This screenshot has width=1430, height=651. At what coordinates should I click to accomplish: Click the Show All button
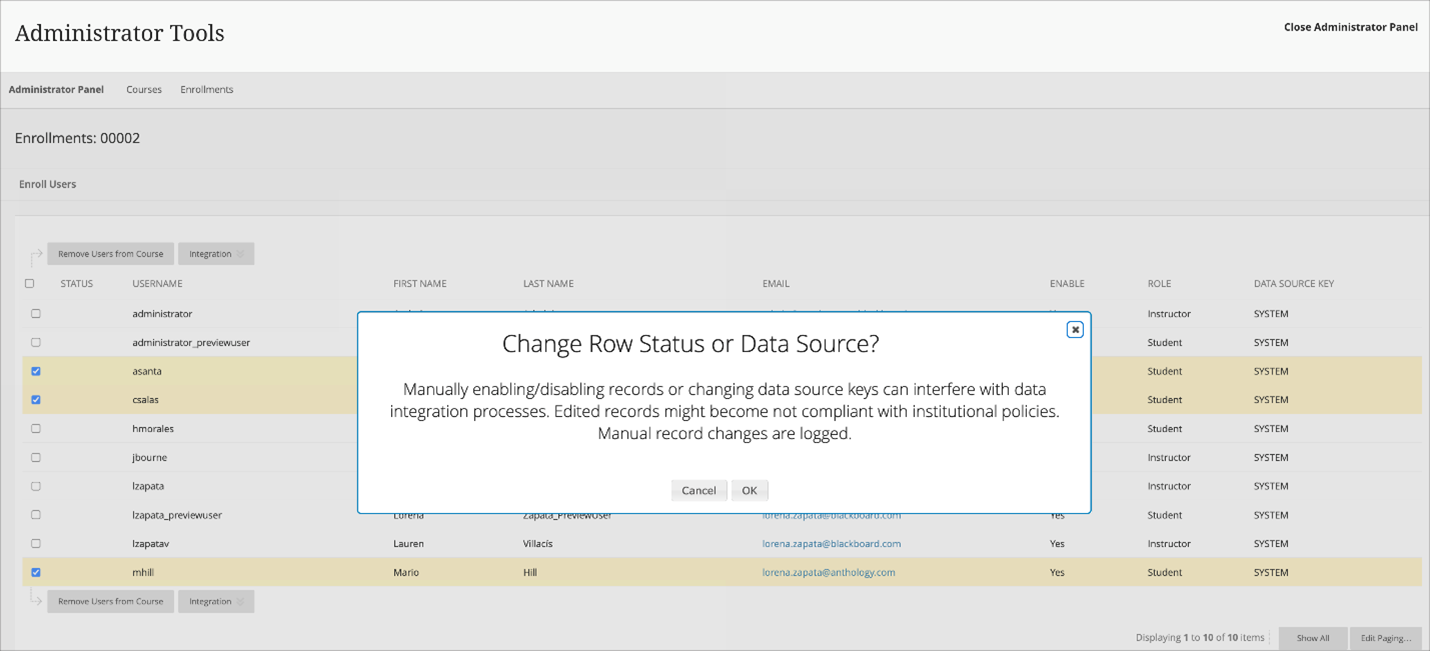1312,638
